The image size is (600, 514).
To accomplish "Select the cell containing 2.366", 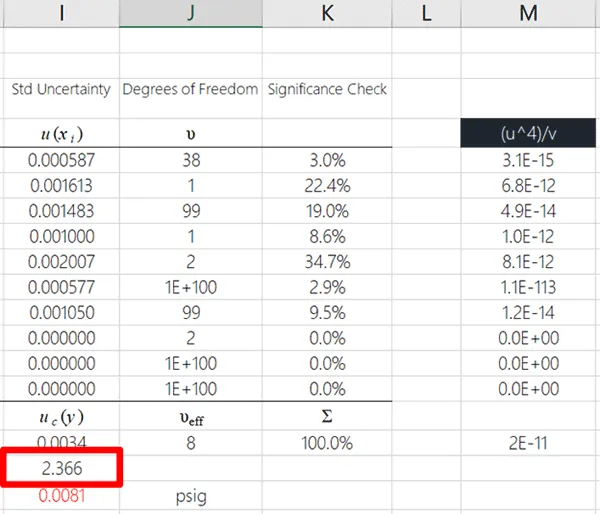I will tap(61, 468).
